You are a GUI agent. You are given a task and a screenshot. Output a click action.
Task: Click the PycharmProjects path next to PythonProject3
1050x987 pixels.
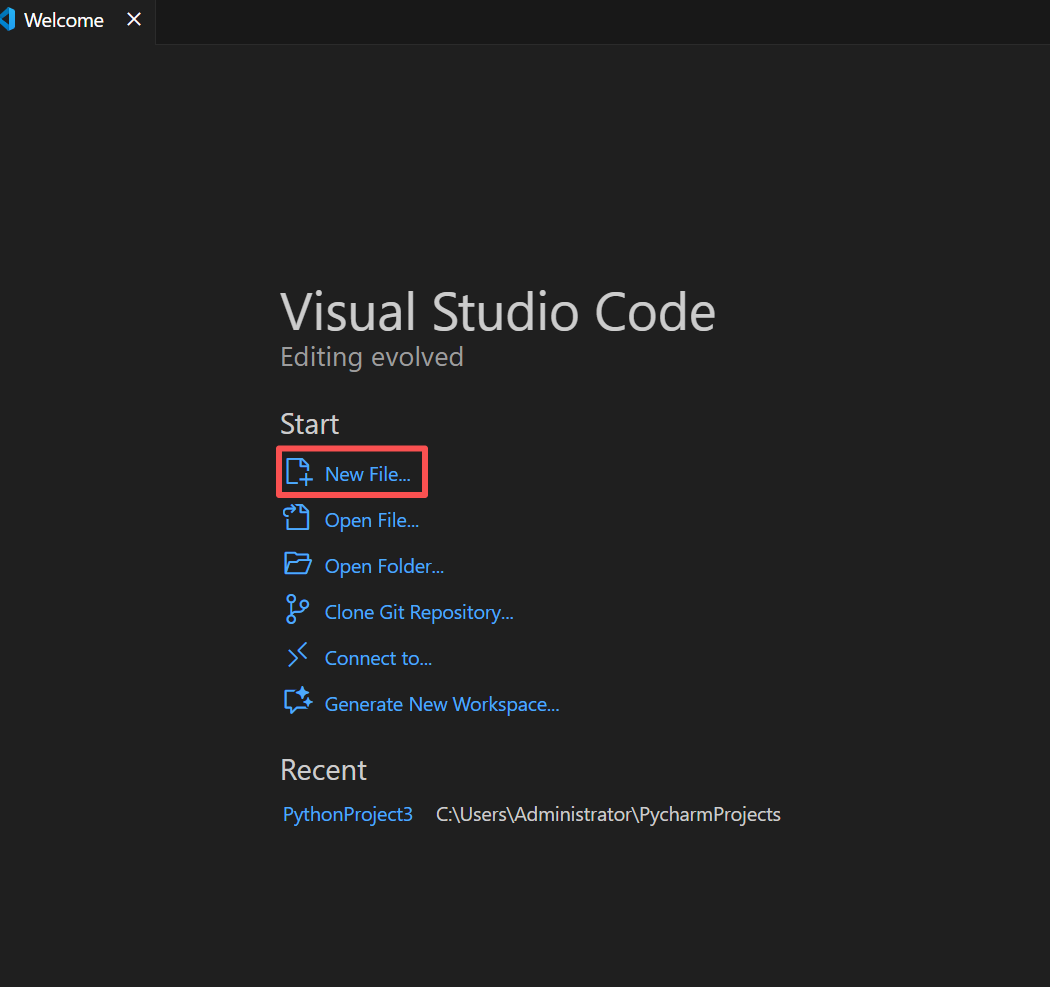pyautogui.click(x=608, y=814)
